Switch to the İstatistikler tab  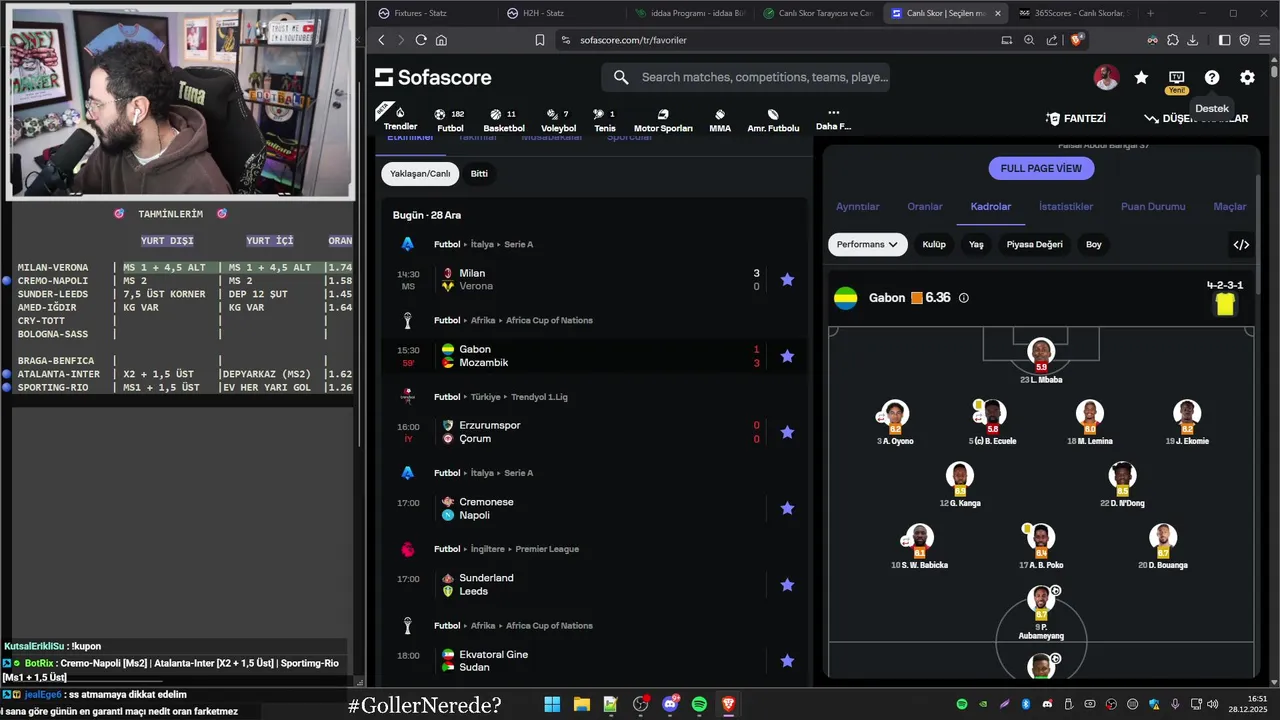(x=1066, y=207)
